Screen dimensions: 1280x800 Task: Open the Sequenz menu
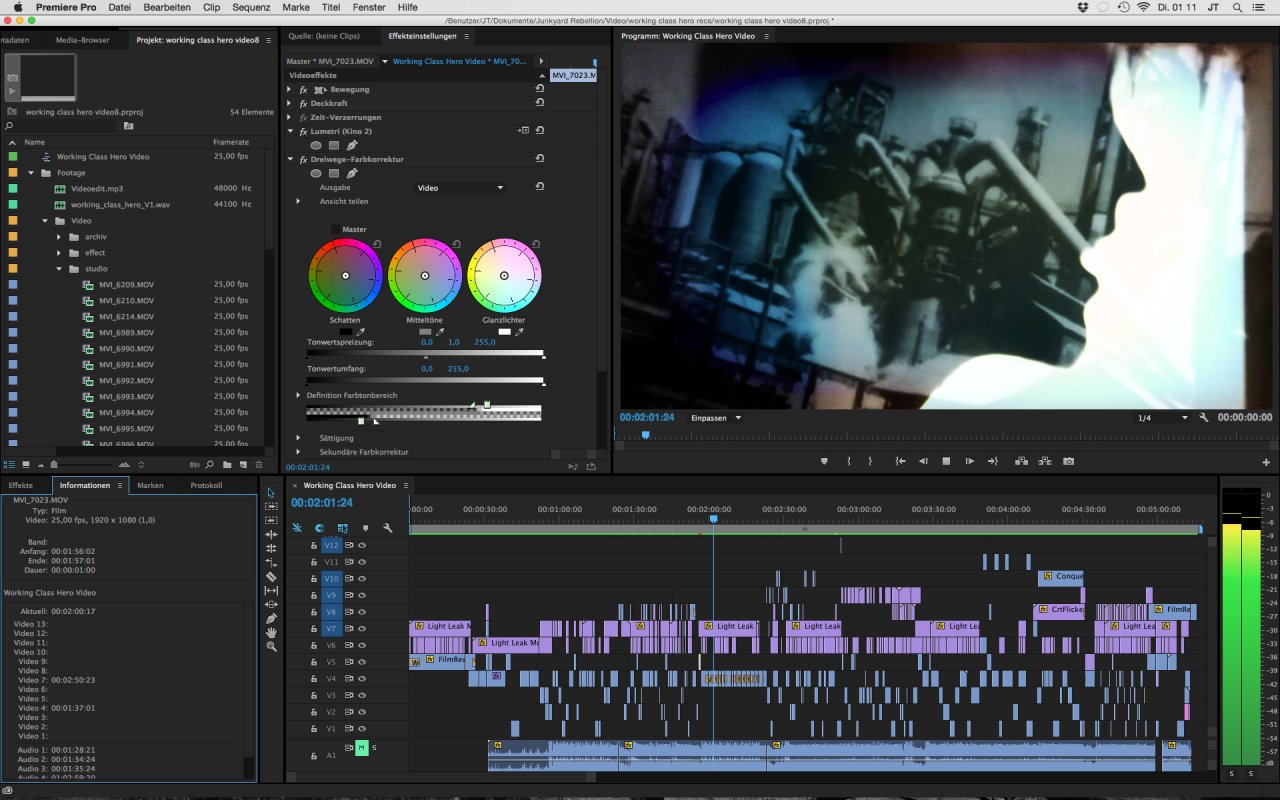click(x=251, y=7)
